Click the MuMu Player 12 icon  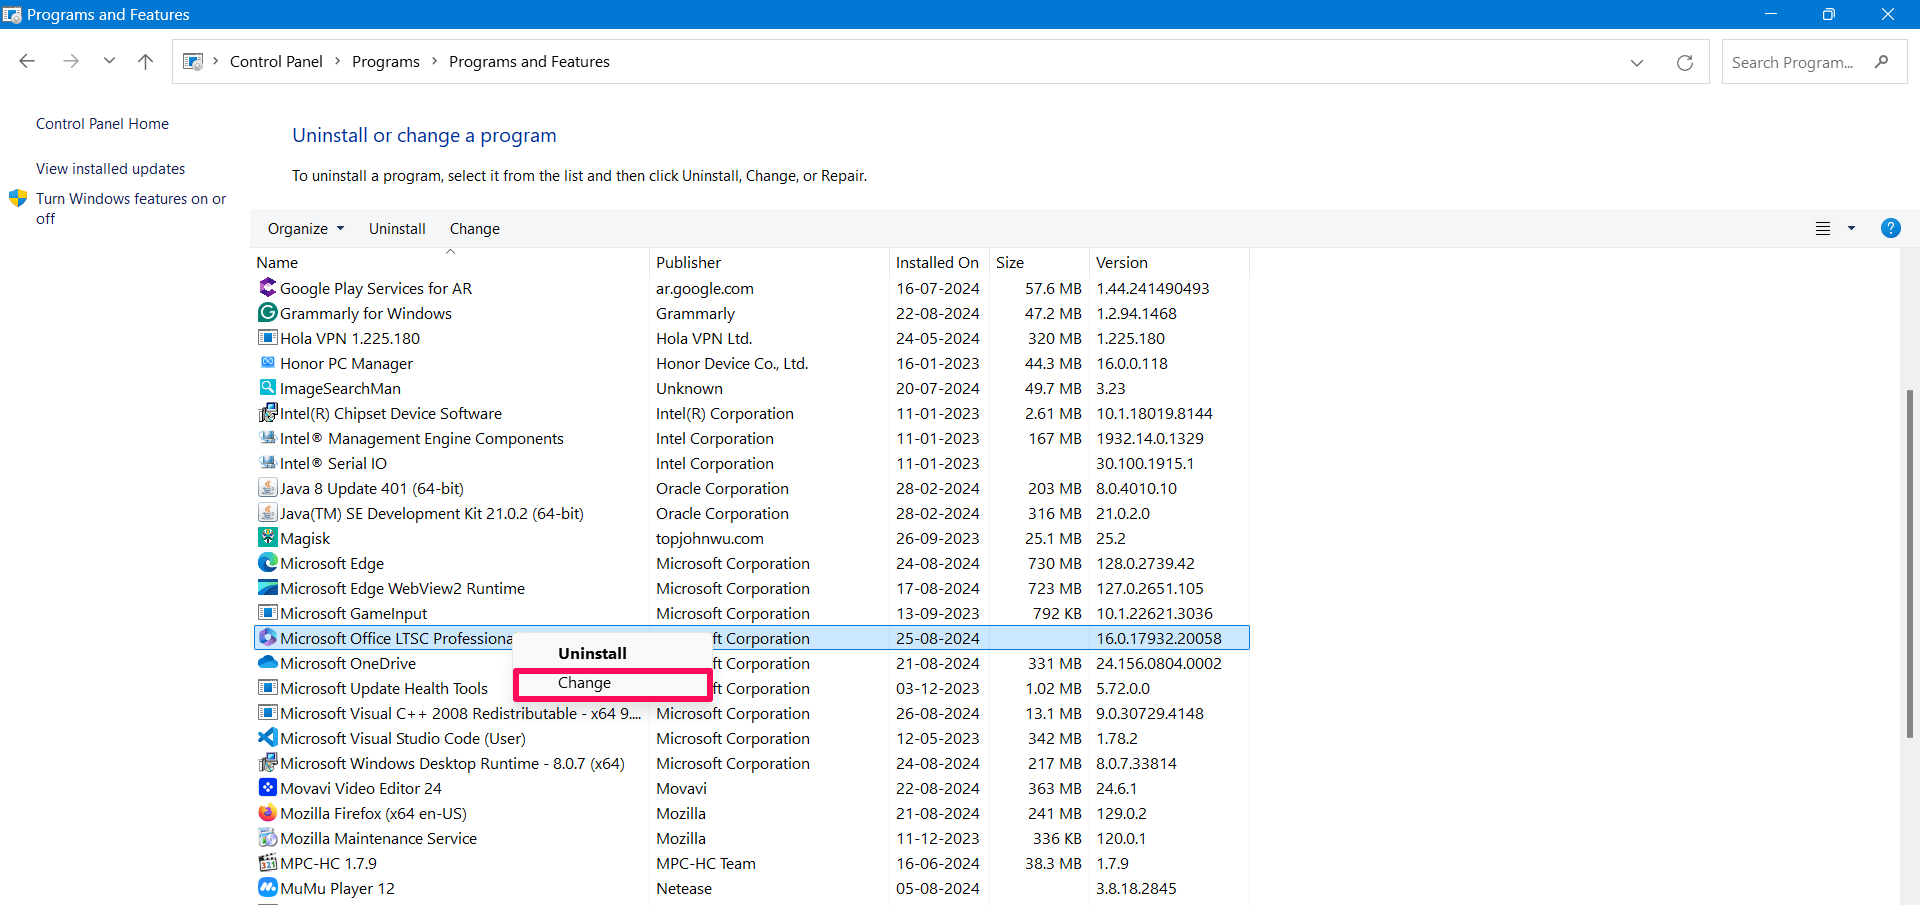click(267, 888)
